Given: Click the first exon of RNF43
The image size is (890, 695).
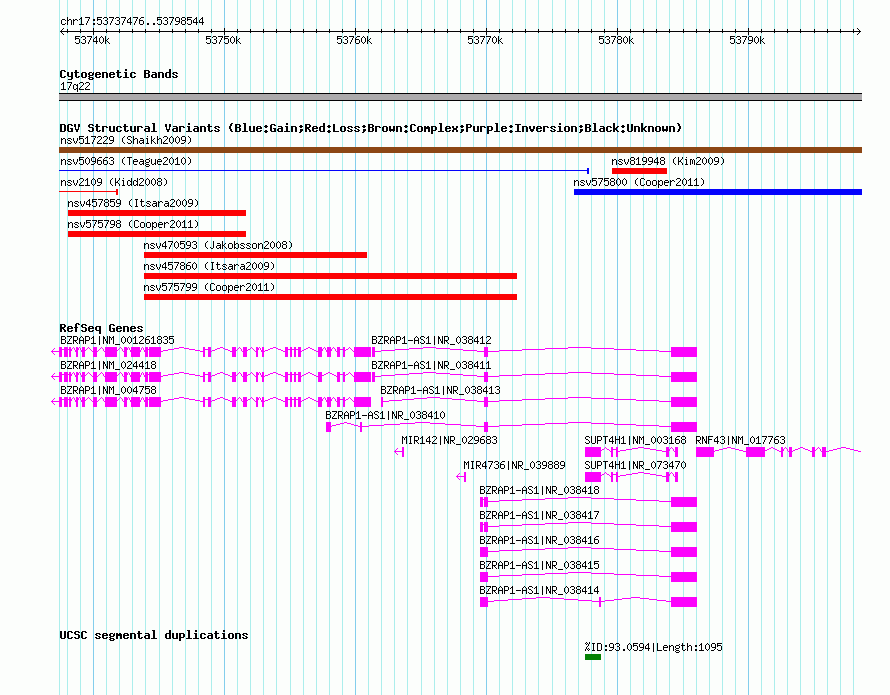Looking at the screenshot, I should (x=705, y=452).
